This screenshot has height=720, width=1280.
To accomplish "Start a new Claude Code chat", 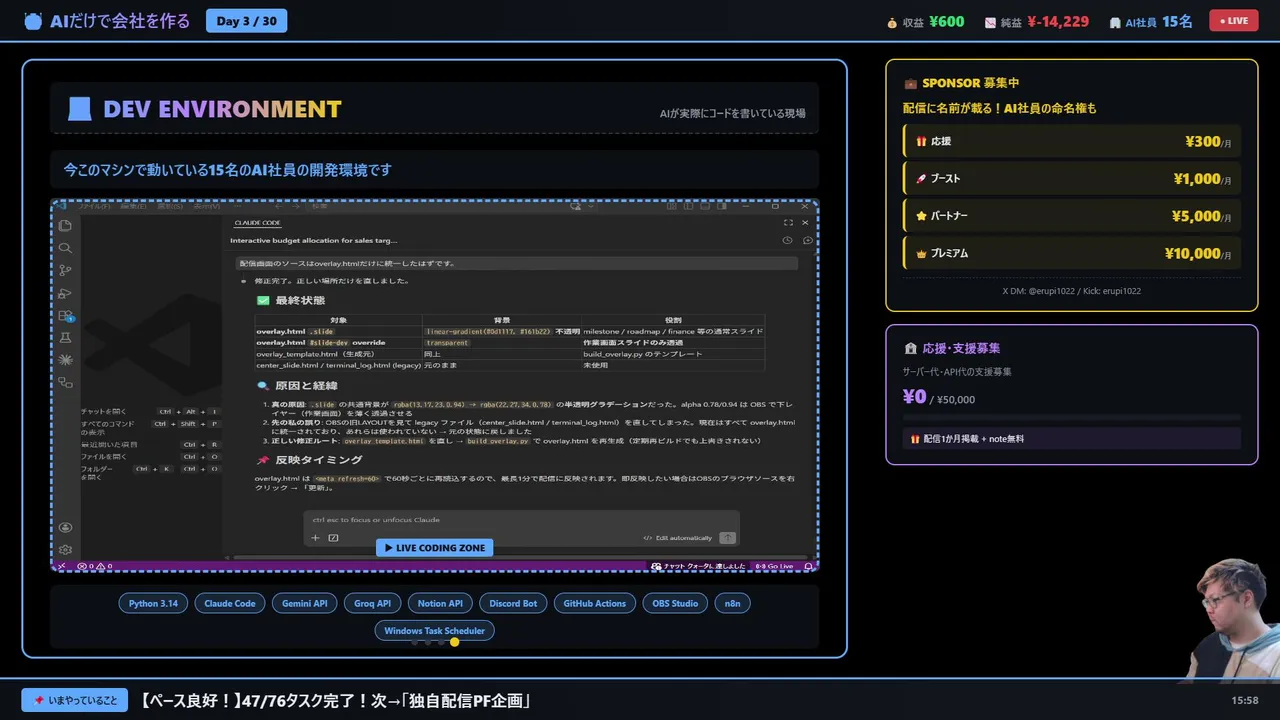I will coord(807,240).
